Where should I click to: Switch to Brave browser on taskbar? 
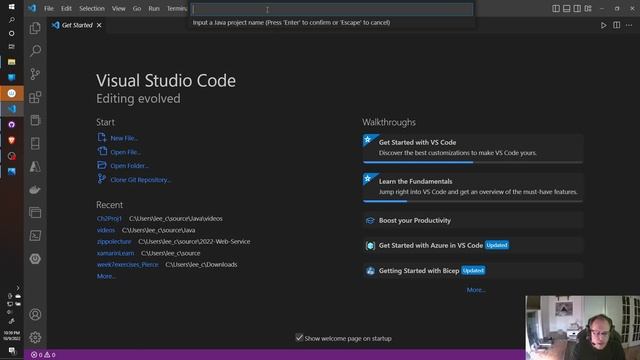[11, 140]
